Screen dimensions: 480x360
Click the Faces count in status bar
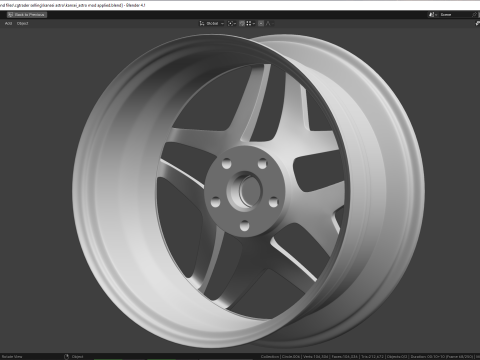[x=344, y=357]
